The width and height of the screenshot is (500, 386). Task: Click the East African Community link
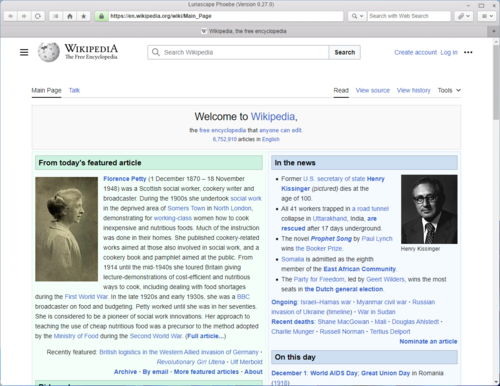(359, 269)
